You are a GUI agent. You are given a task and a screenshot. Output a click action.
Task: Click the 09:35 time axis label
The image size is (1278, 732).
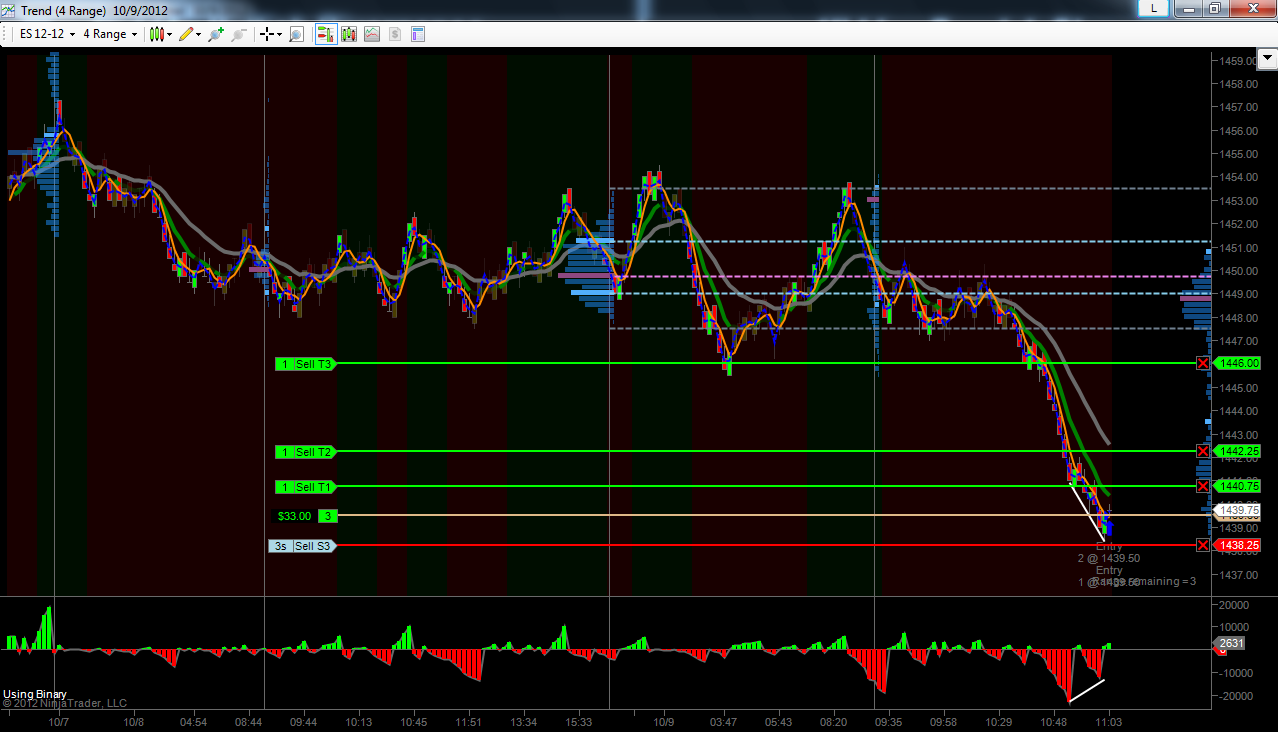(x=888, y=722)
